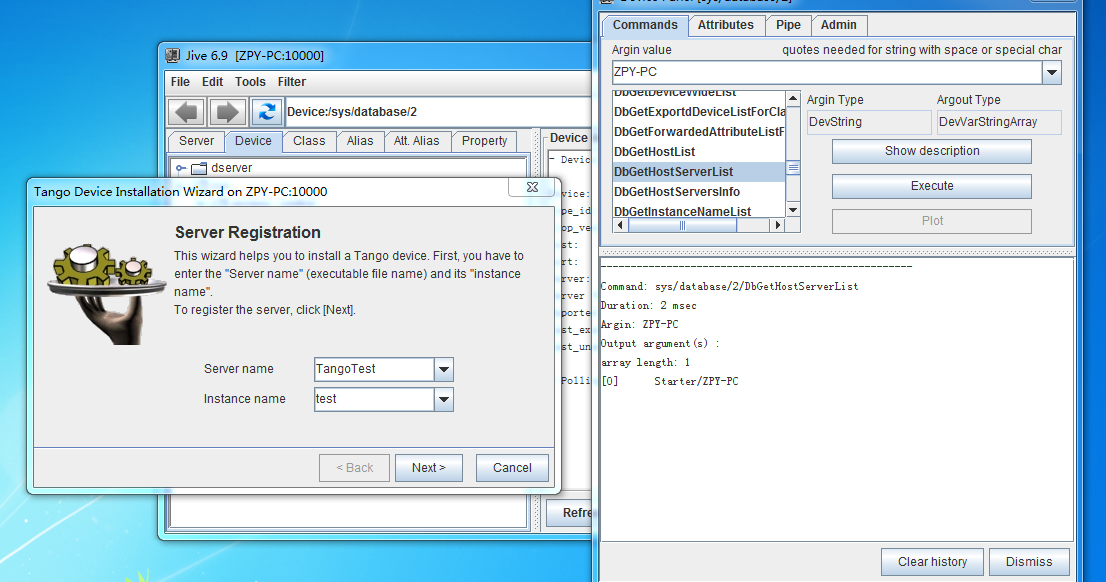Select the Attributes tab in Device Panel
The image size is (1106, 582).
point(726,25)
